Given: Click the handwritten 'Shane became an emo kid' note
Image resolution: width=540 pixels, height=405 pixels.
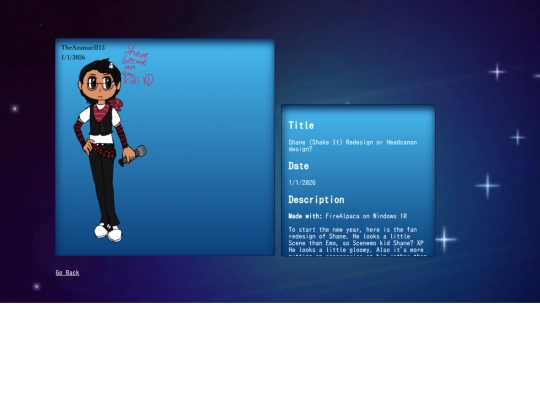Looking at the screenshot, I should [138, 65].
